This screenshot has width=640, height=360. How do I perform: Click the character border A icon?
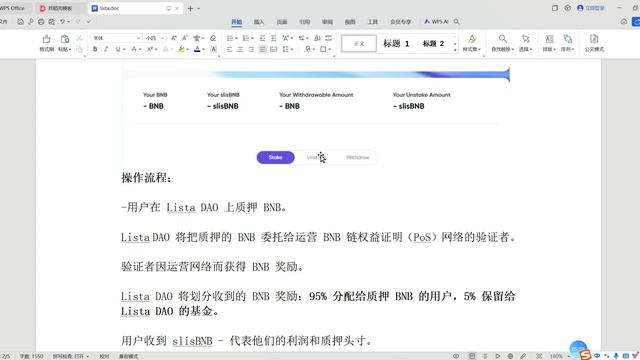[213, 49]
